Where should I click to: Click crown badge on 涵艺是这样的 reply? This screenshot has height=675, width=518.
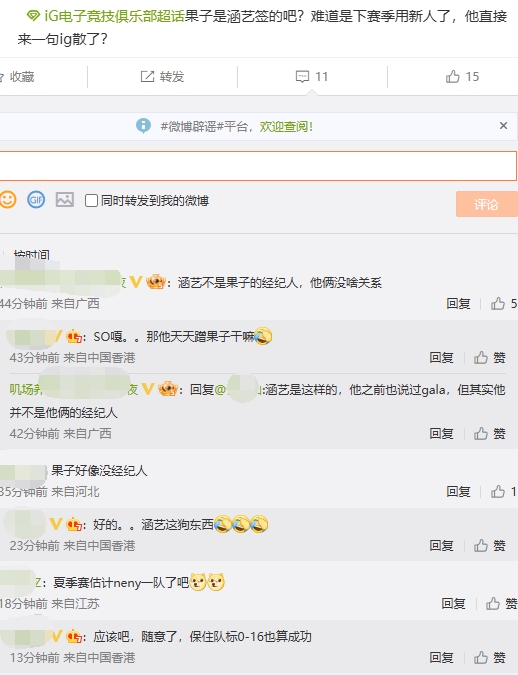167,390
